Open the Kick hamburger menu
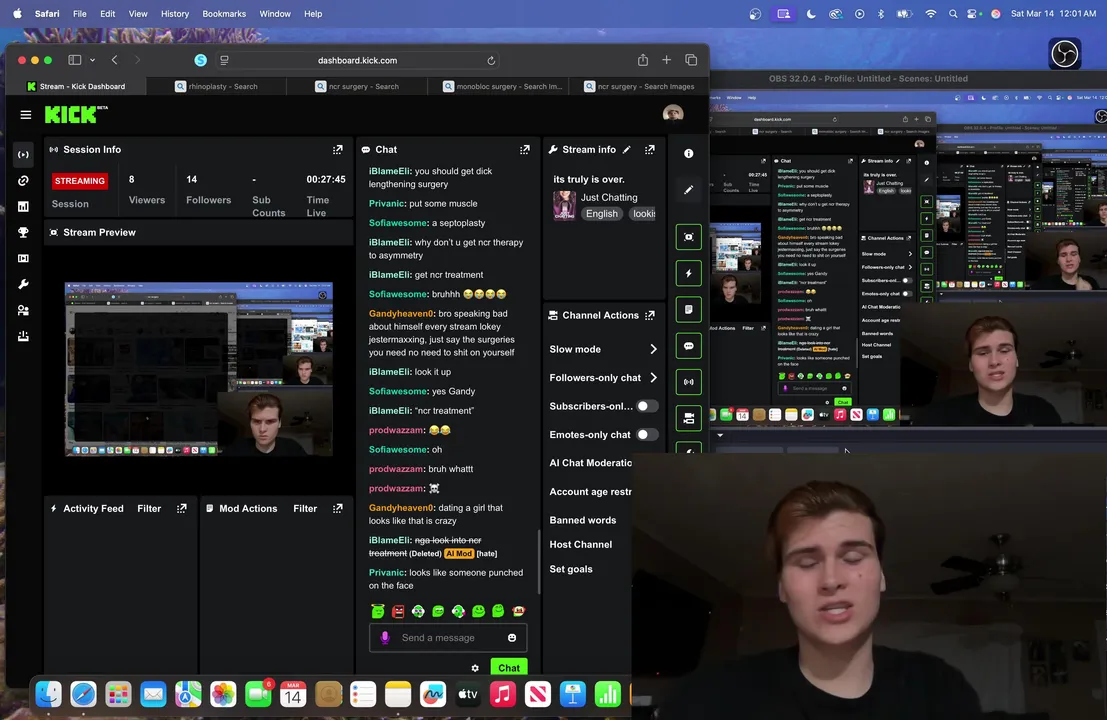The image size is (1107, 720). point(26,114)
